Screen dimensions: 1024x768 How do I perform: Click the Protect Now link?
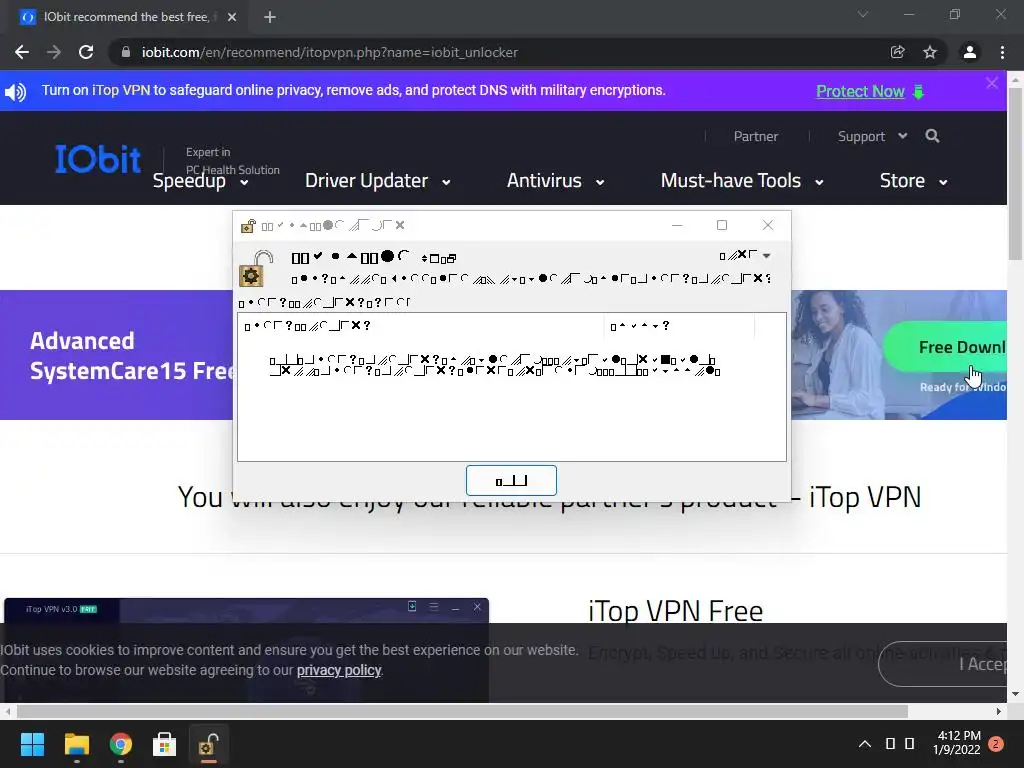coord(860,91)
